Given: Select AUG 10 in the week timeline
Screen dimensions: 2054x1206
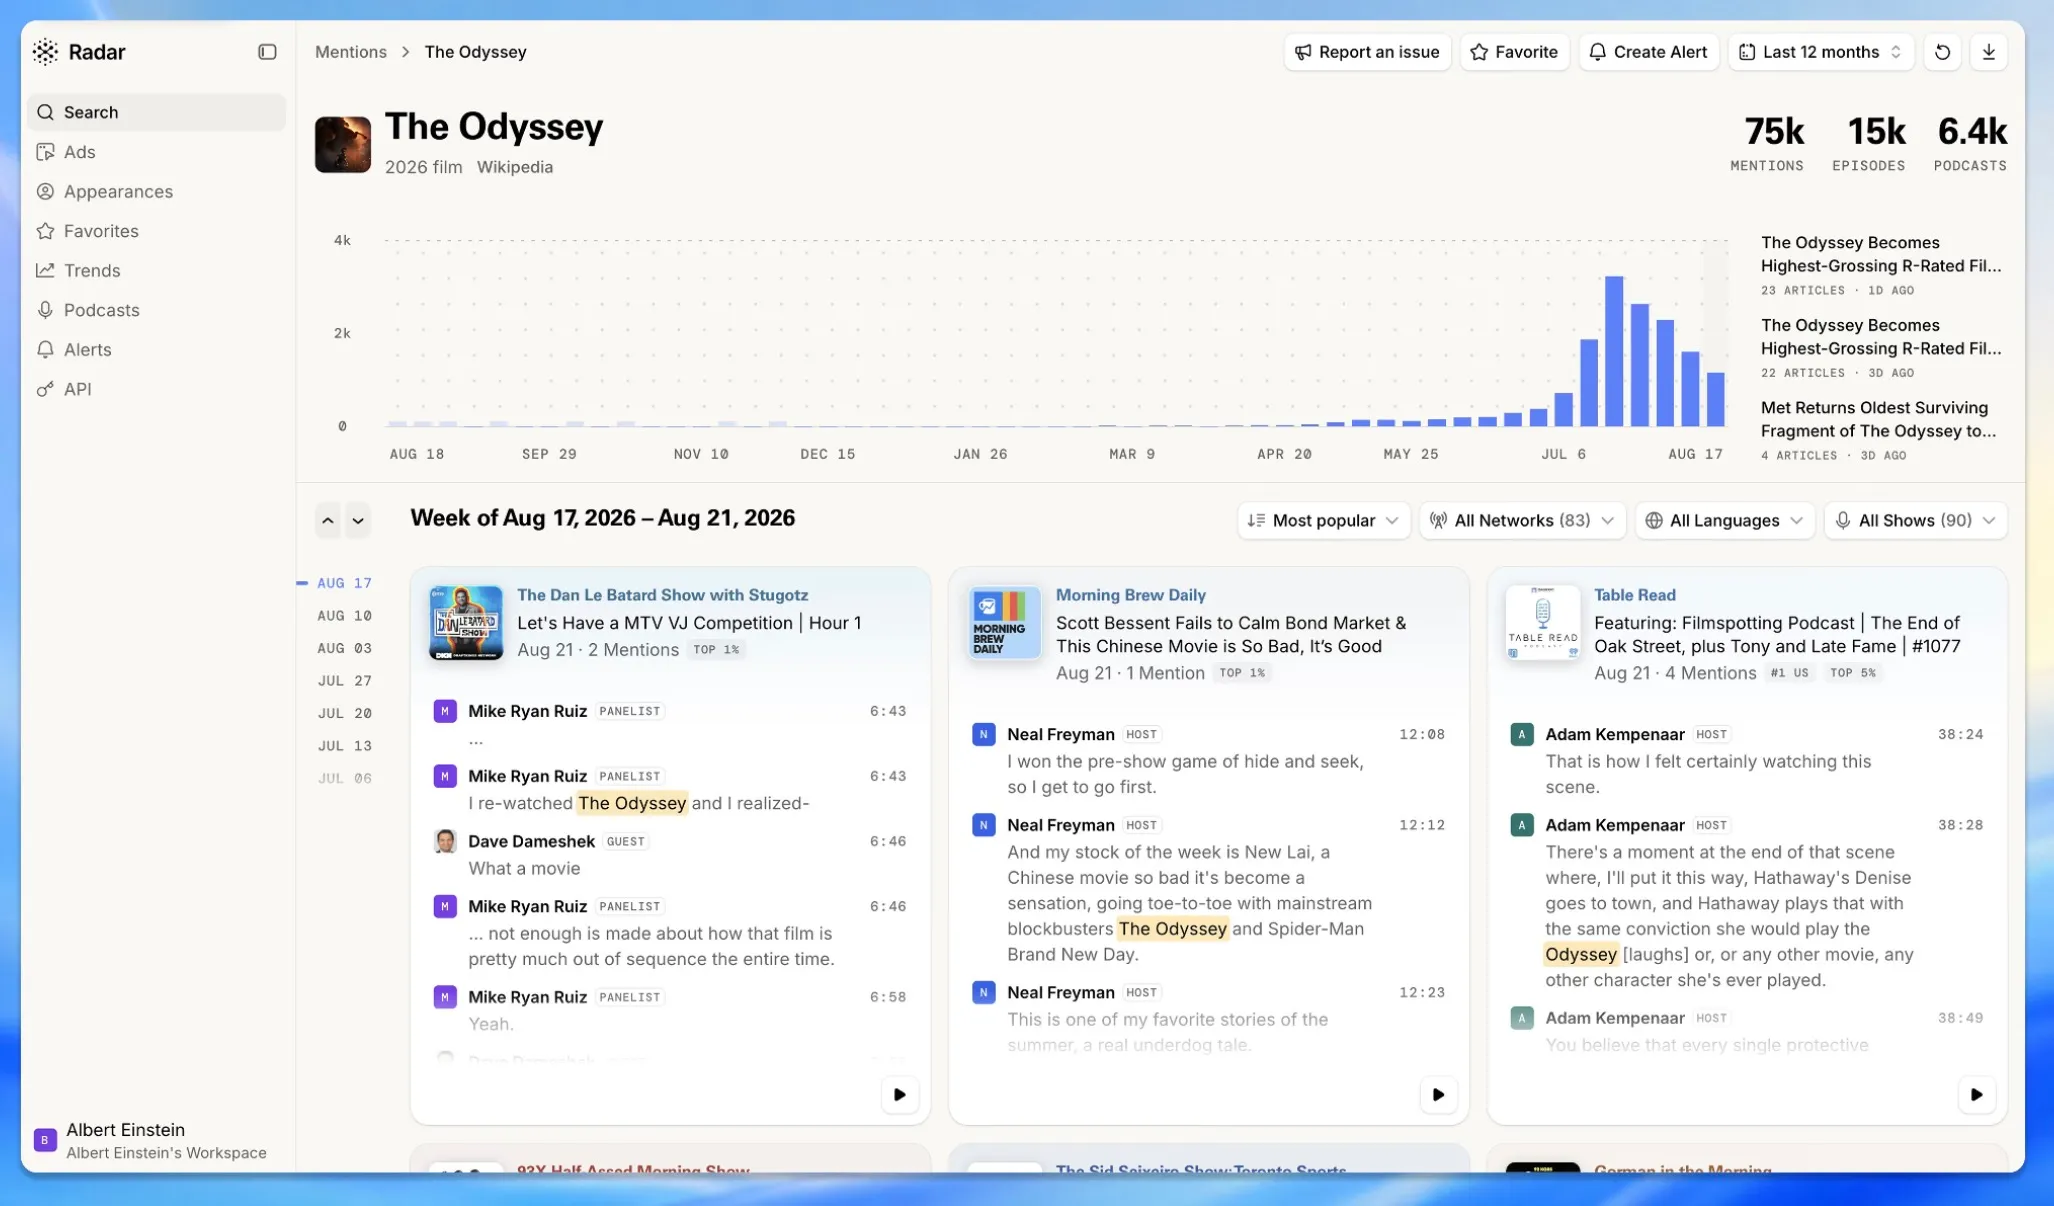Looking at the screenshot, I should pos(344,616).
